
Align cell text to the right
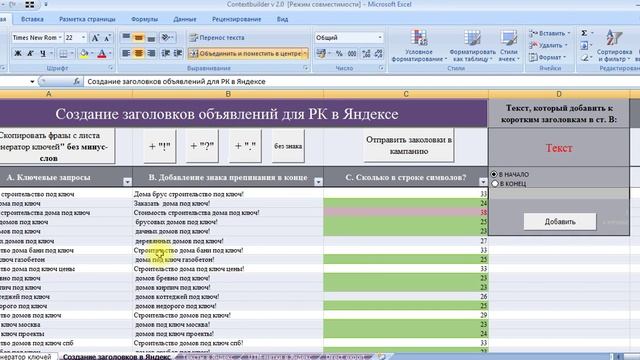pyautogui.click(x=151, y=53)
